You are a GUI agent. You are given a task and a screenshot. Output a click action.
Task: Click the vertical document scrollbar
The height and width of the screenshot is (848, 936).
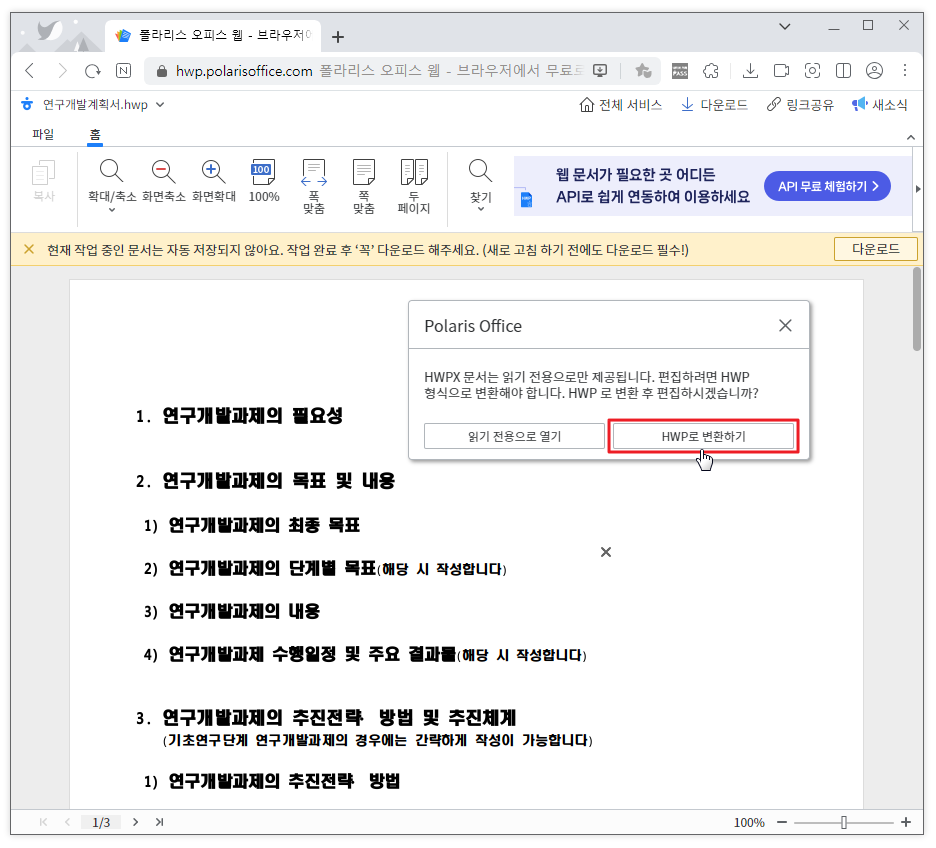point(917,309)
